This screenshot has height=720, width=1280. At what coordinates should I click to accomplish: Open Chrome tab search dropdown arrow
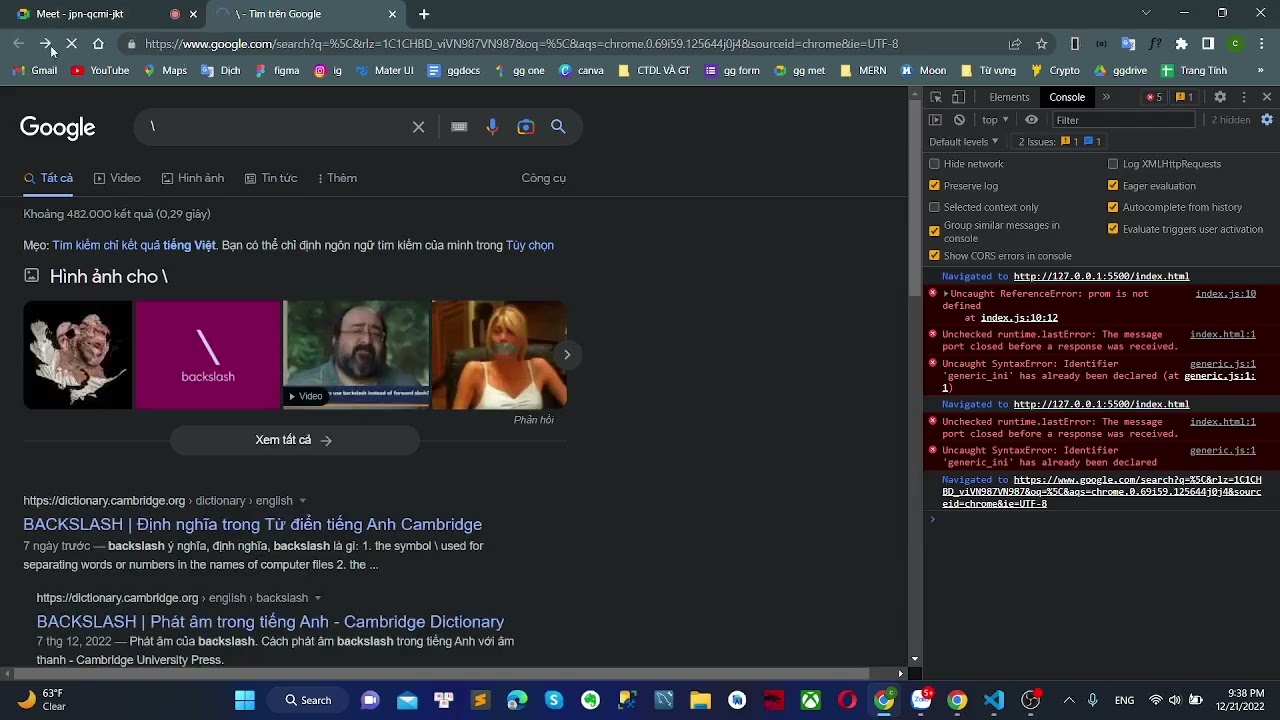[x=1146, y=14]
